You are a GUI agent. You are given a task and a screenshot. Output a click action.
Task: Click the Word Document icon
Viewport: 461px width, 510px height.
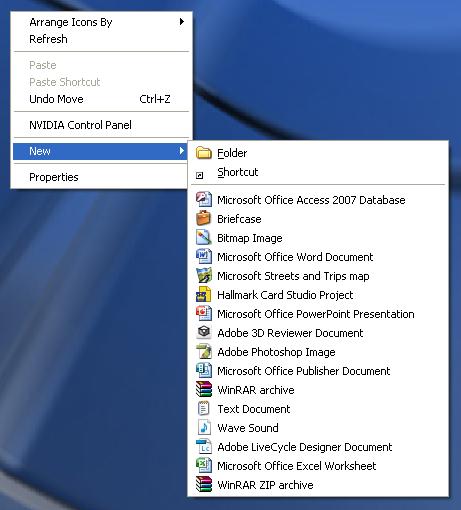(204, 256)
